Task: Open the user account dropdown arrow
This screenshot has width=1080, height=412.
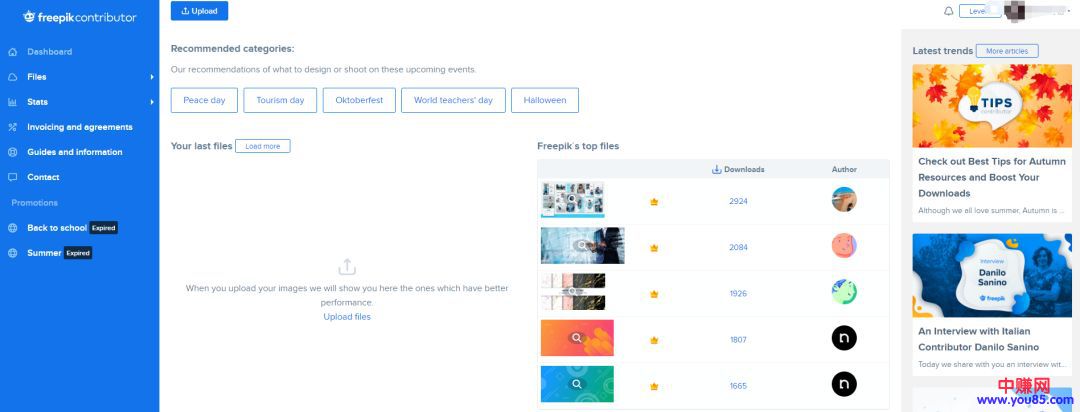Action: [1069, 11]
